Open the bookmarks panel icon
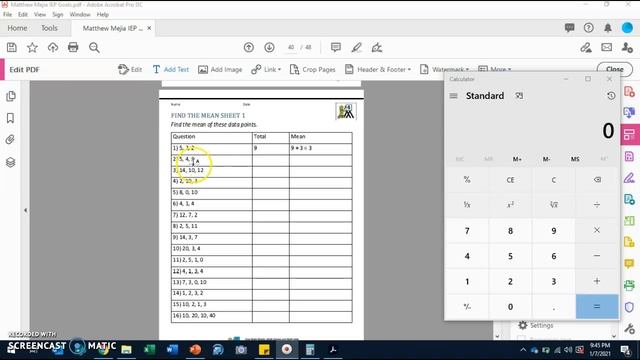The height and width of the screenshot is (360, 640). click(x=11, y=118)
